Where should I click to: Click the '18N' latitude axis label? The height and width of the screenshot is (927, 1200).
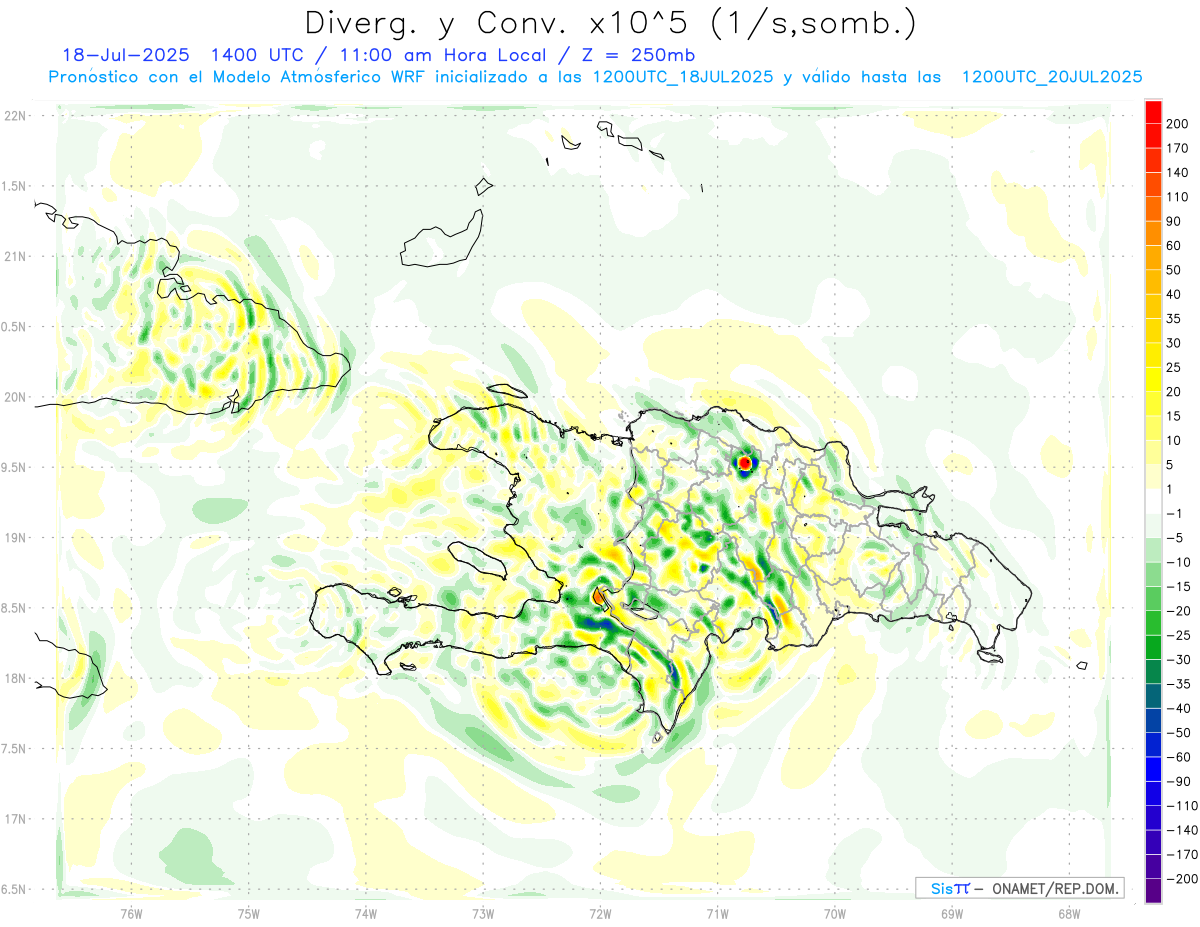pyautogui.click(x=15, y=679)
